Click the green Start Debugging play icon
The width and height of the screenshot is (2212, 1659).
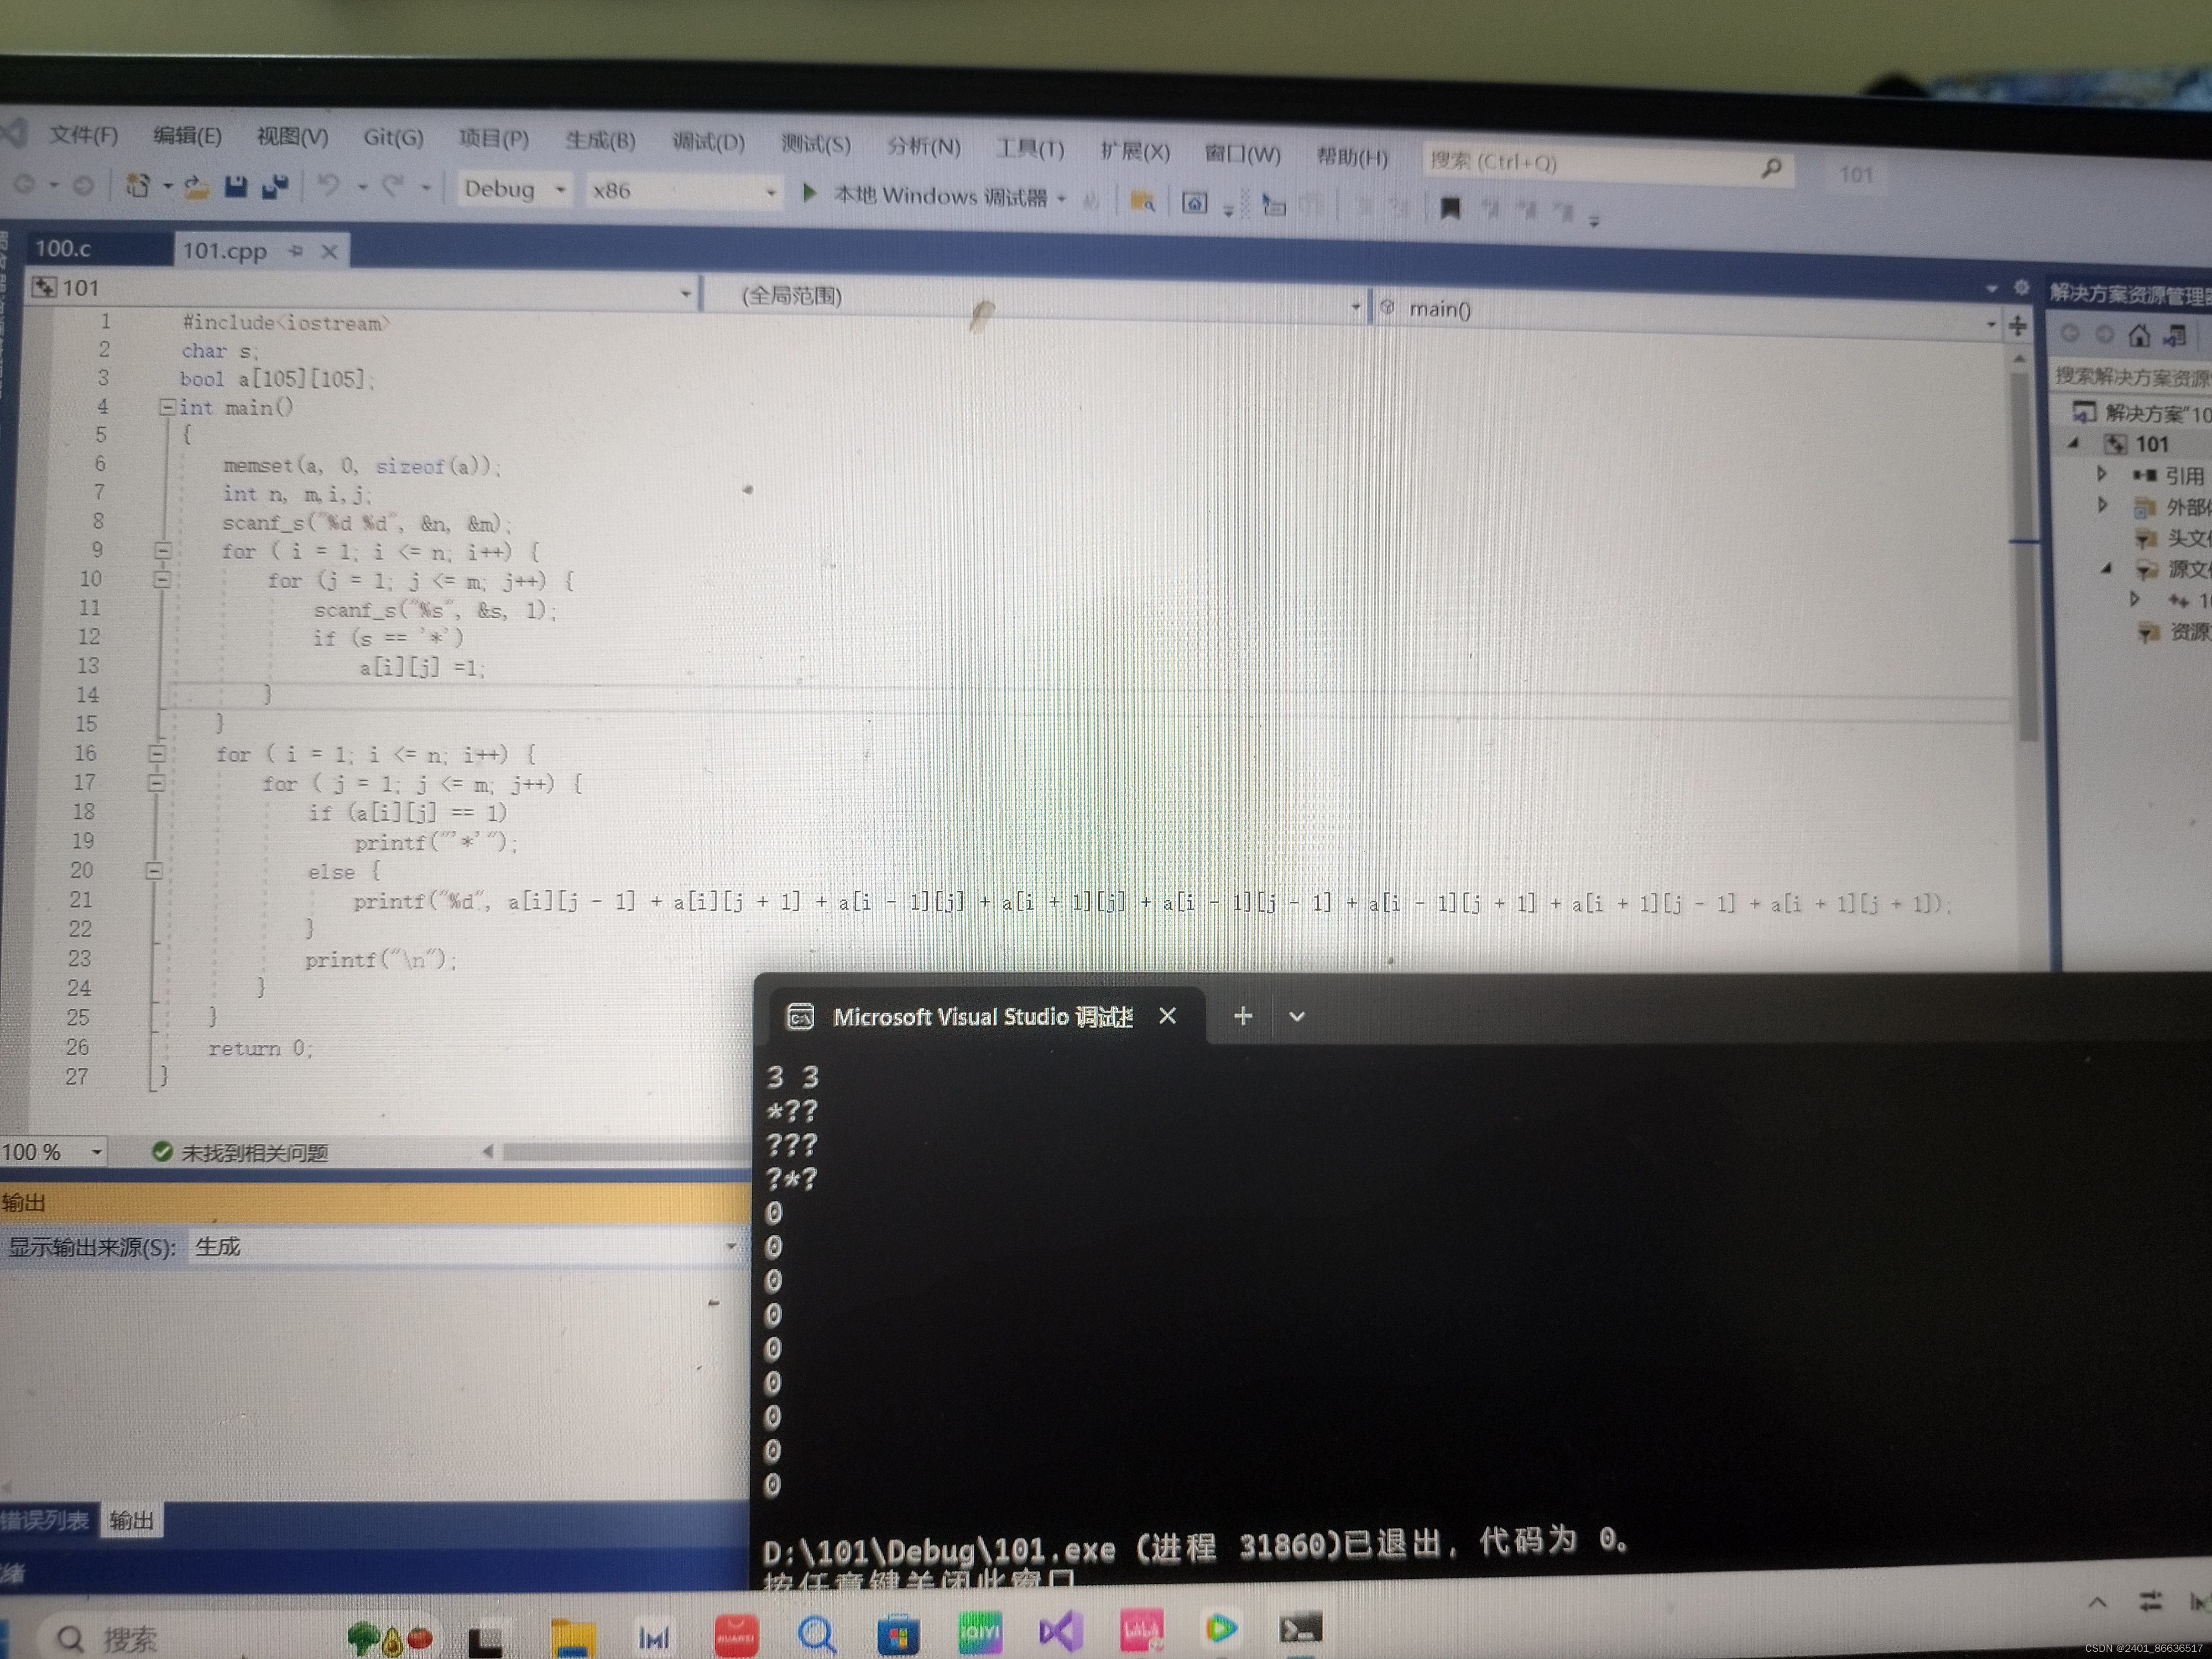click(810, 192)
